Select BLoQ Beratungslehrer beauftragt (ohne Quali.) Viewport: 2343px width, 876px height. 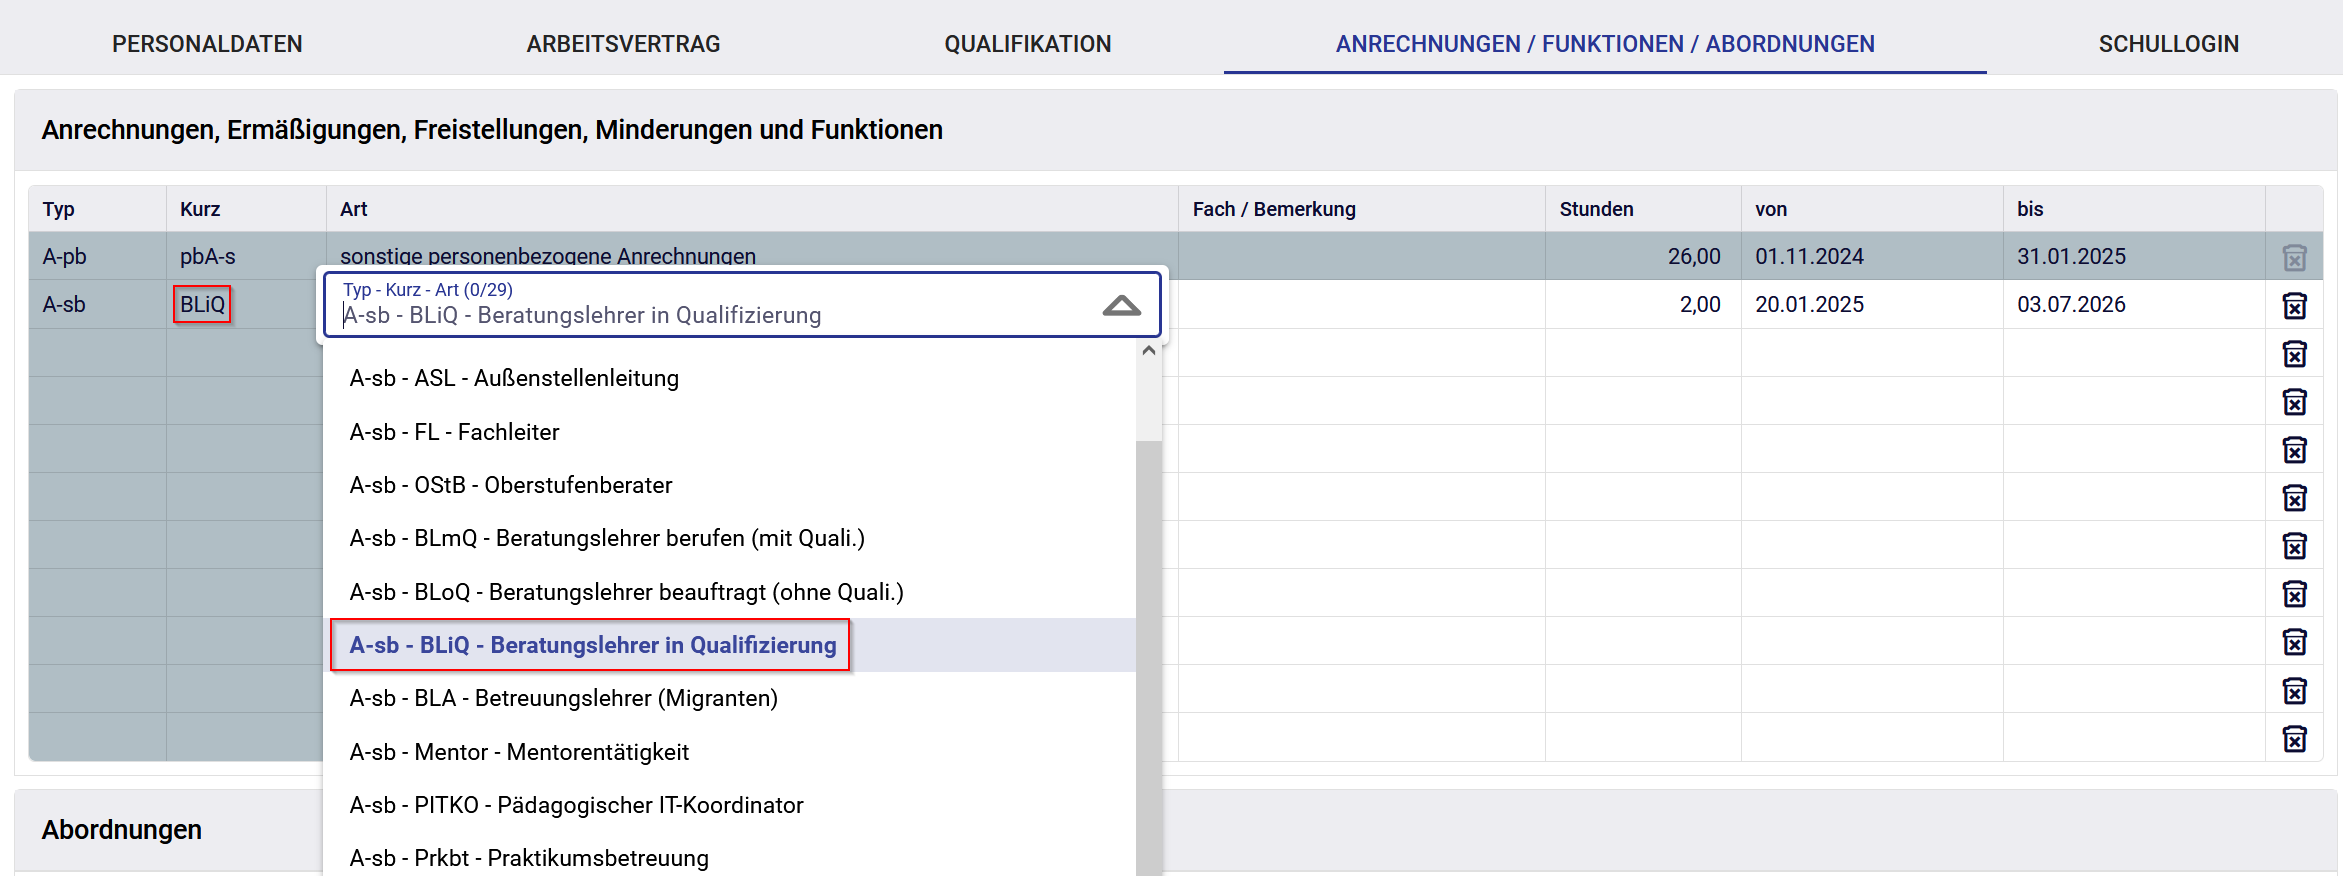click(x=626, y=592)
